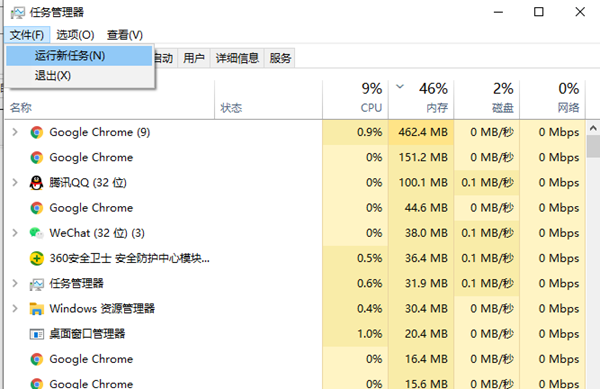Screen dimensions: 600x389
Task: Sort by the 网络 column header
Action: coord(552,99)
